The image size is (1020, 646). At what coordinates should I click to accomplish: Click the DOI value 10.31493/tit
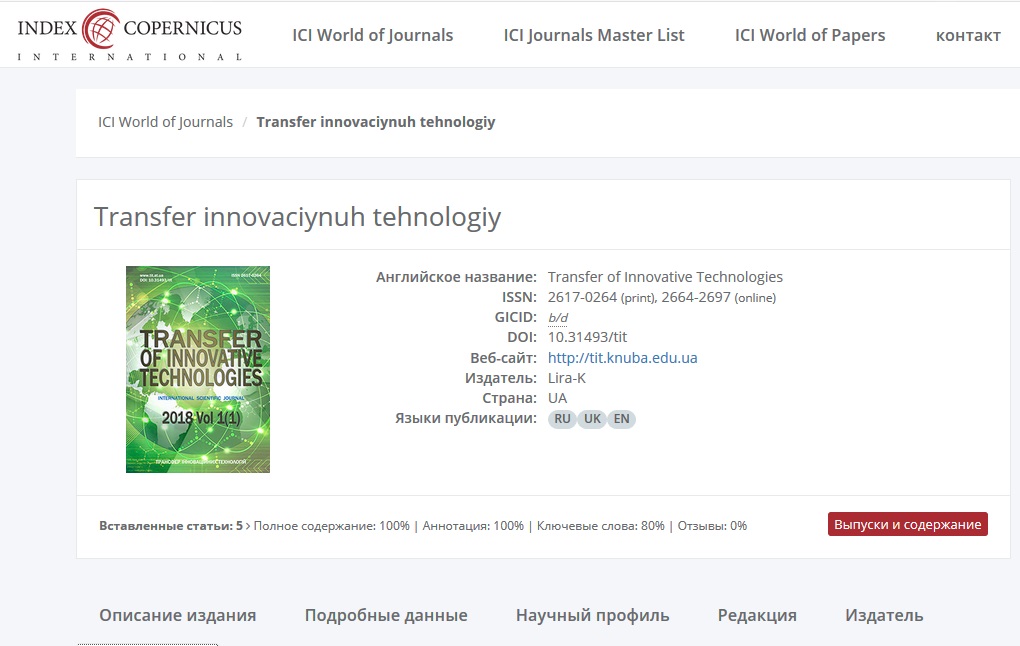click(x=587, y=337)
